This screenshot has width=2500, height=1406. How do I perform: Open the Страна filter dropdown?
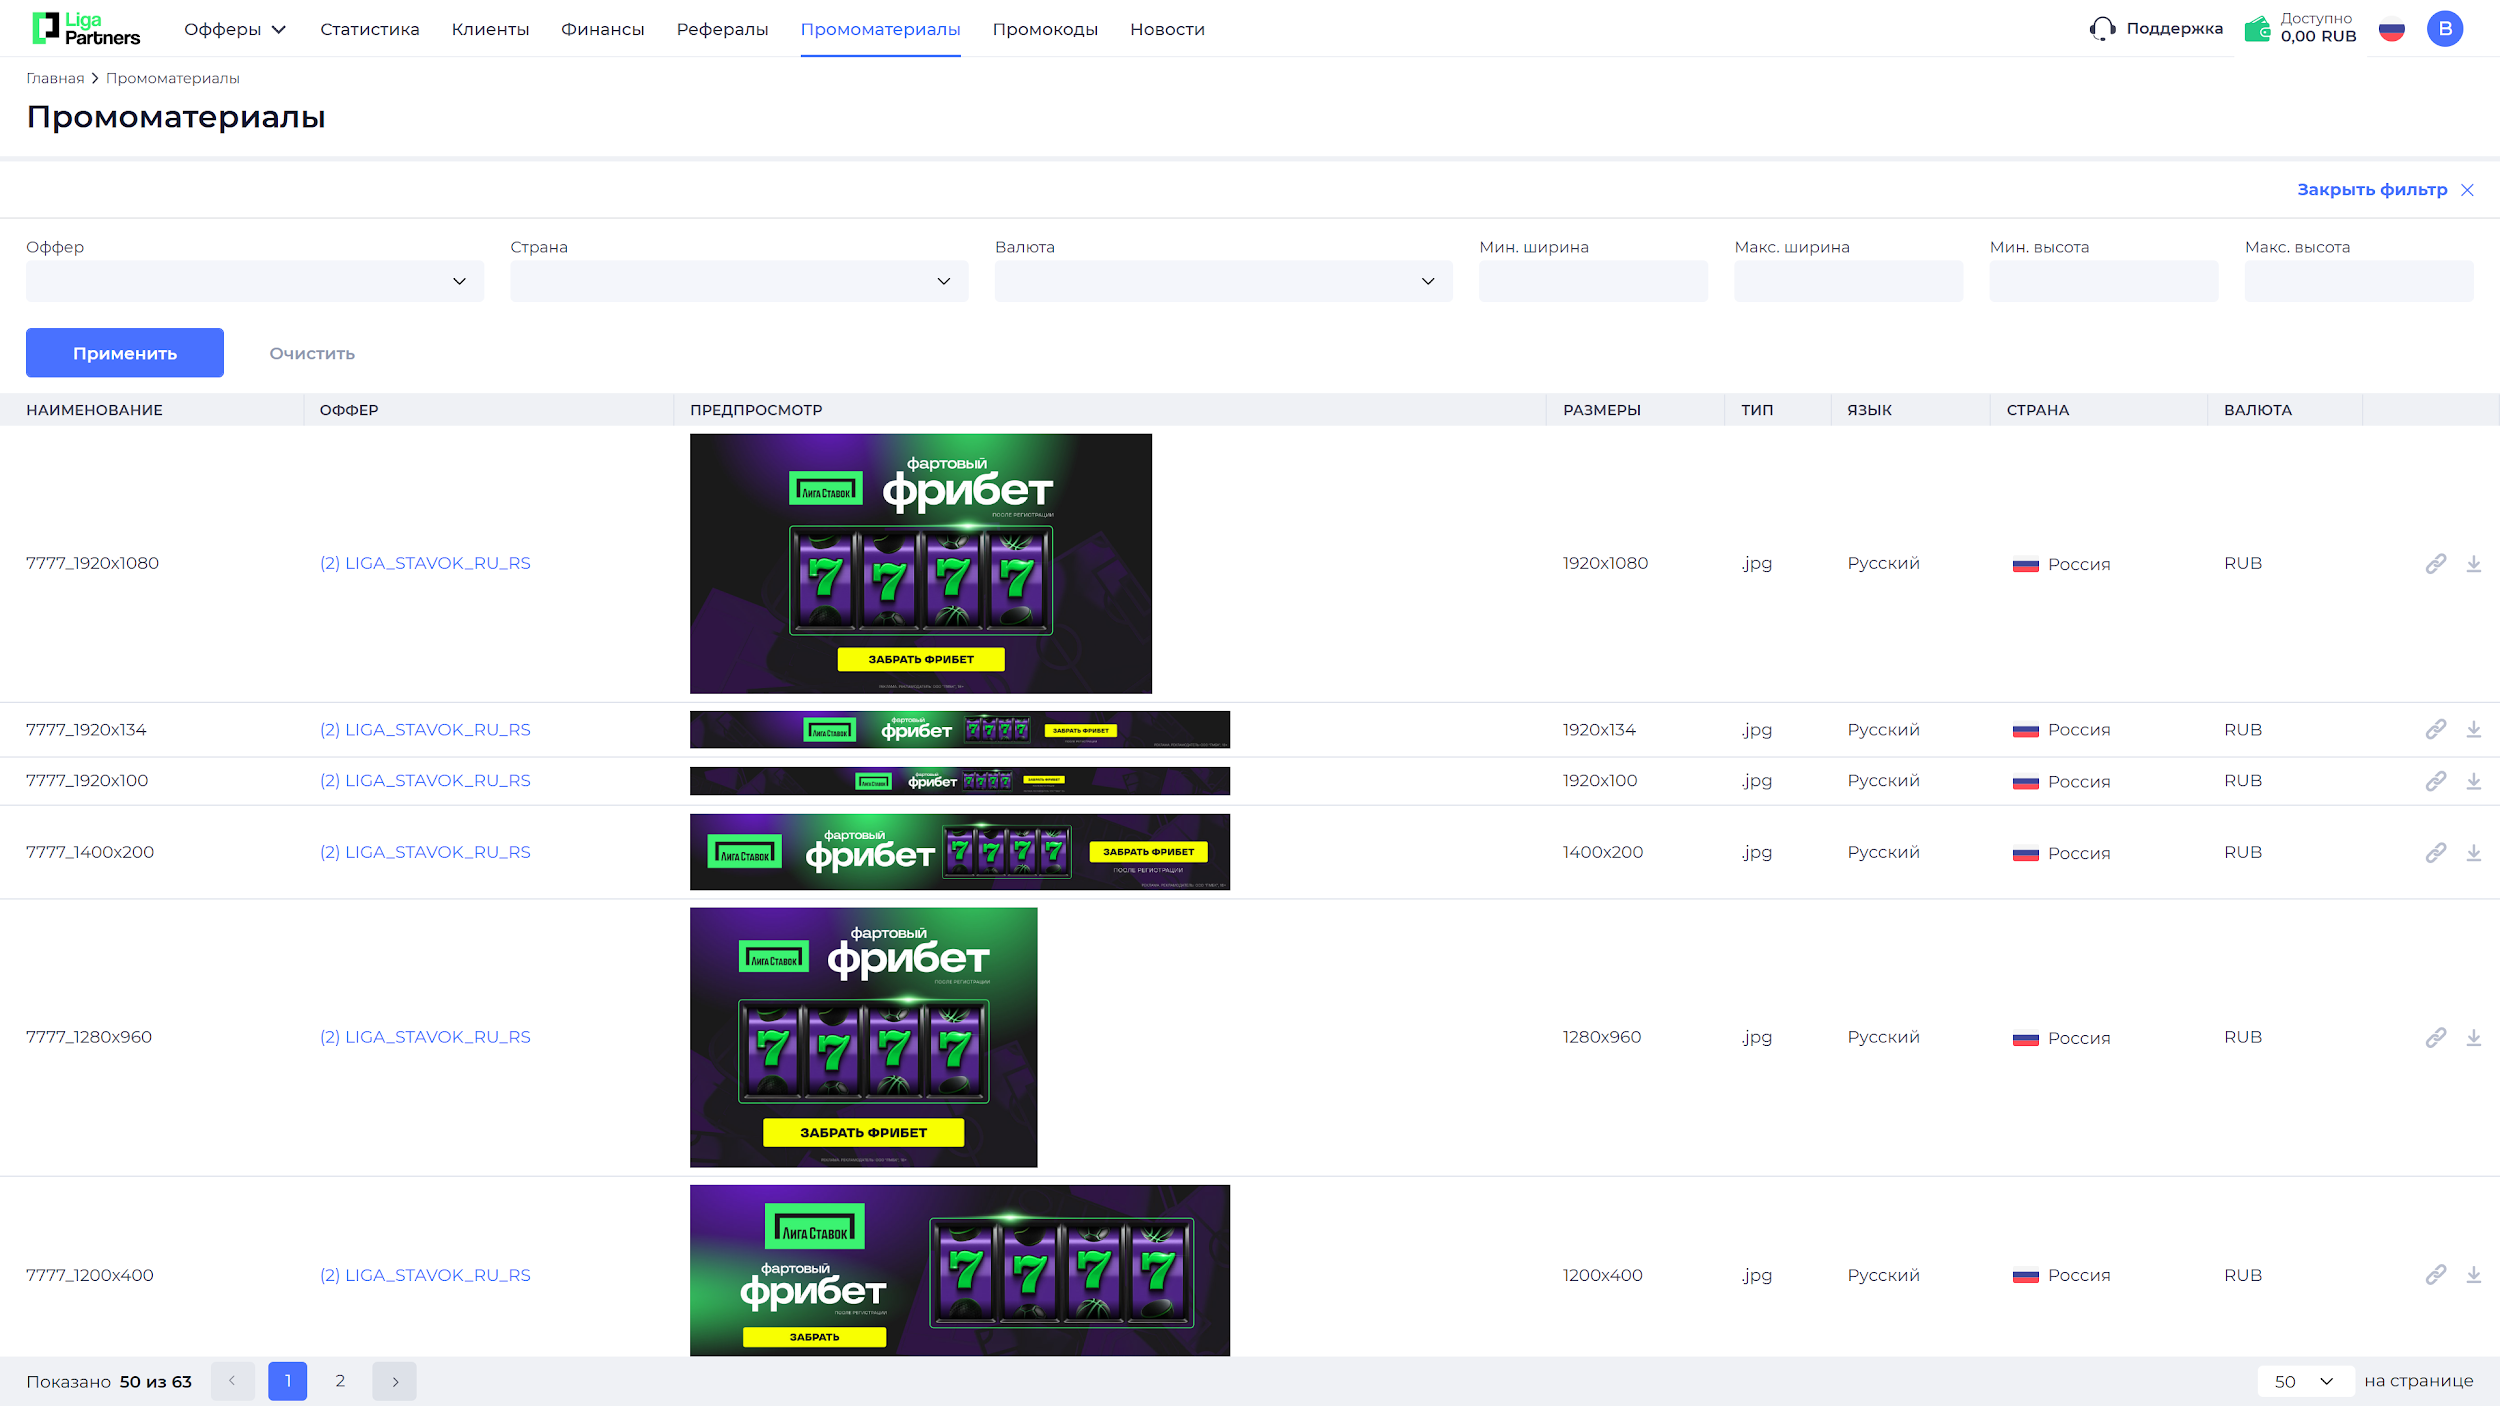click(739, 281)
